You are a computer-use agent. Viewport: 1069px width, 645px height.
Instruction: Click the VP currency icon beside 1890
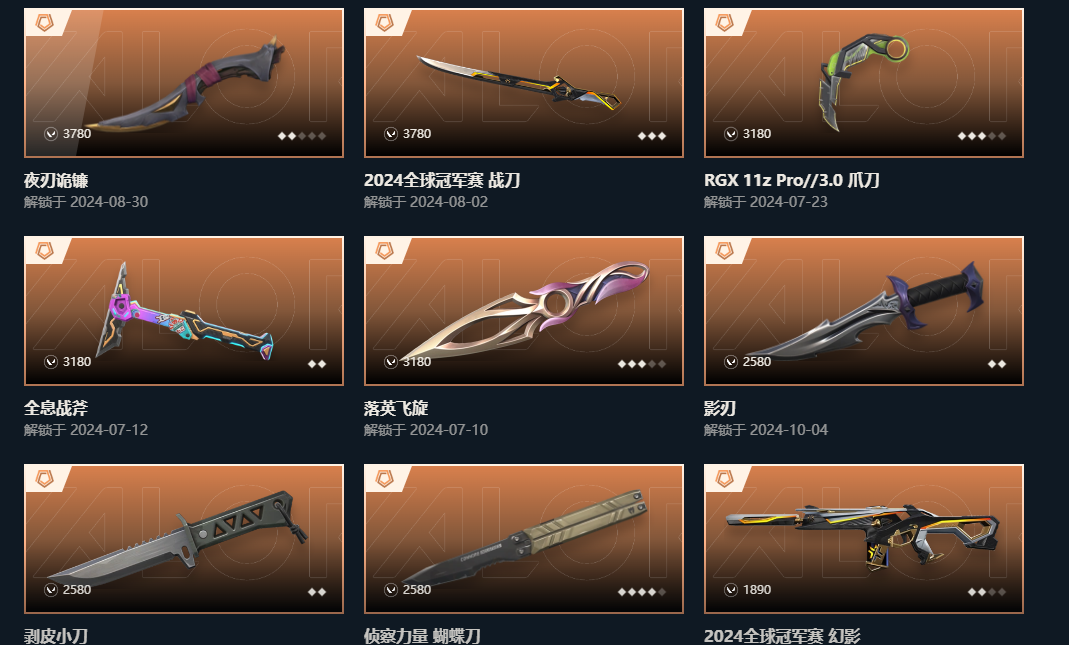[x=731, y=590]
